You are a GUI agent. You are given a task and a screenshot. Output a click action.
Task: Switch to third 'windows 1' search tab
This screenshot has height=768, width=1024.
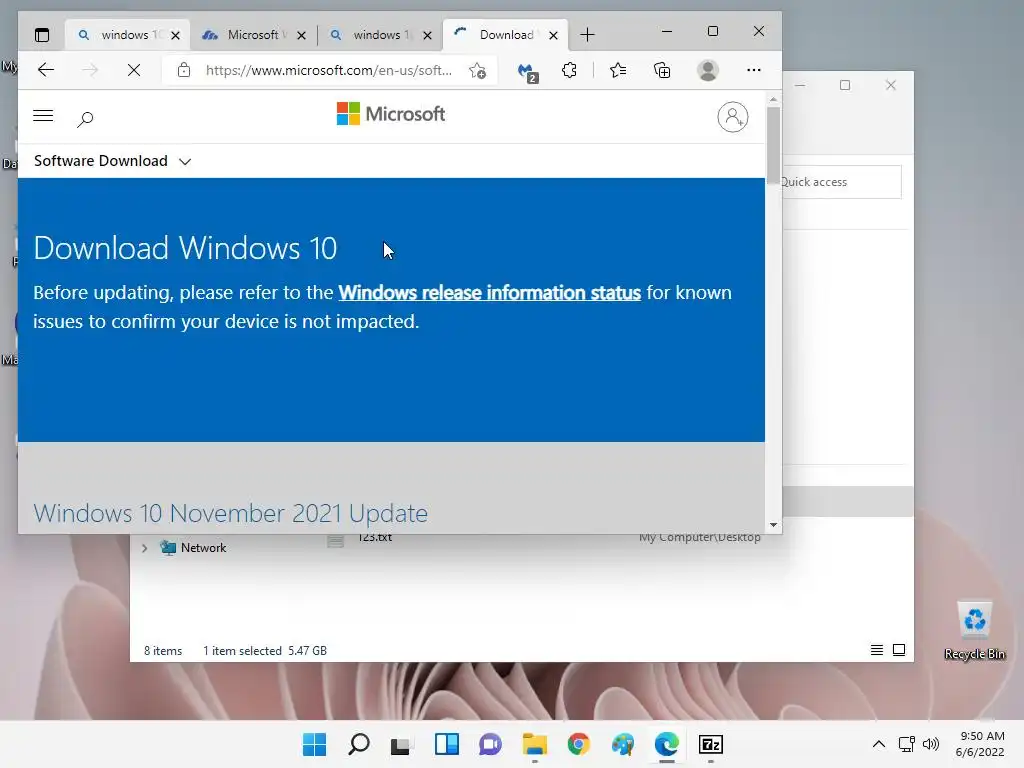(x=379, y=35)
